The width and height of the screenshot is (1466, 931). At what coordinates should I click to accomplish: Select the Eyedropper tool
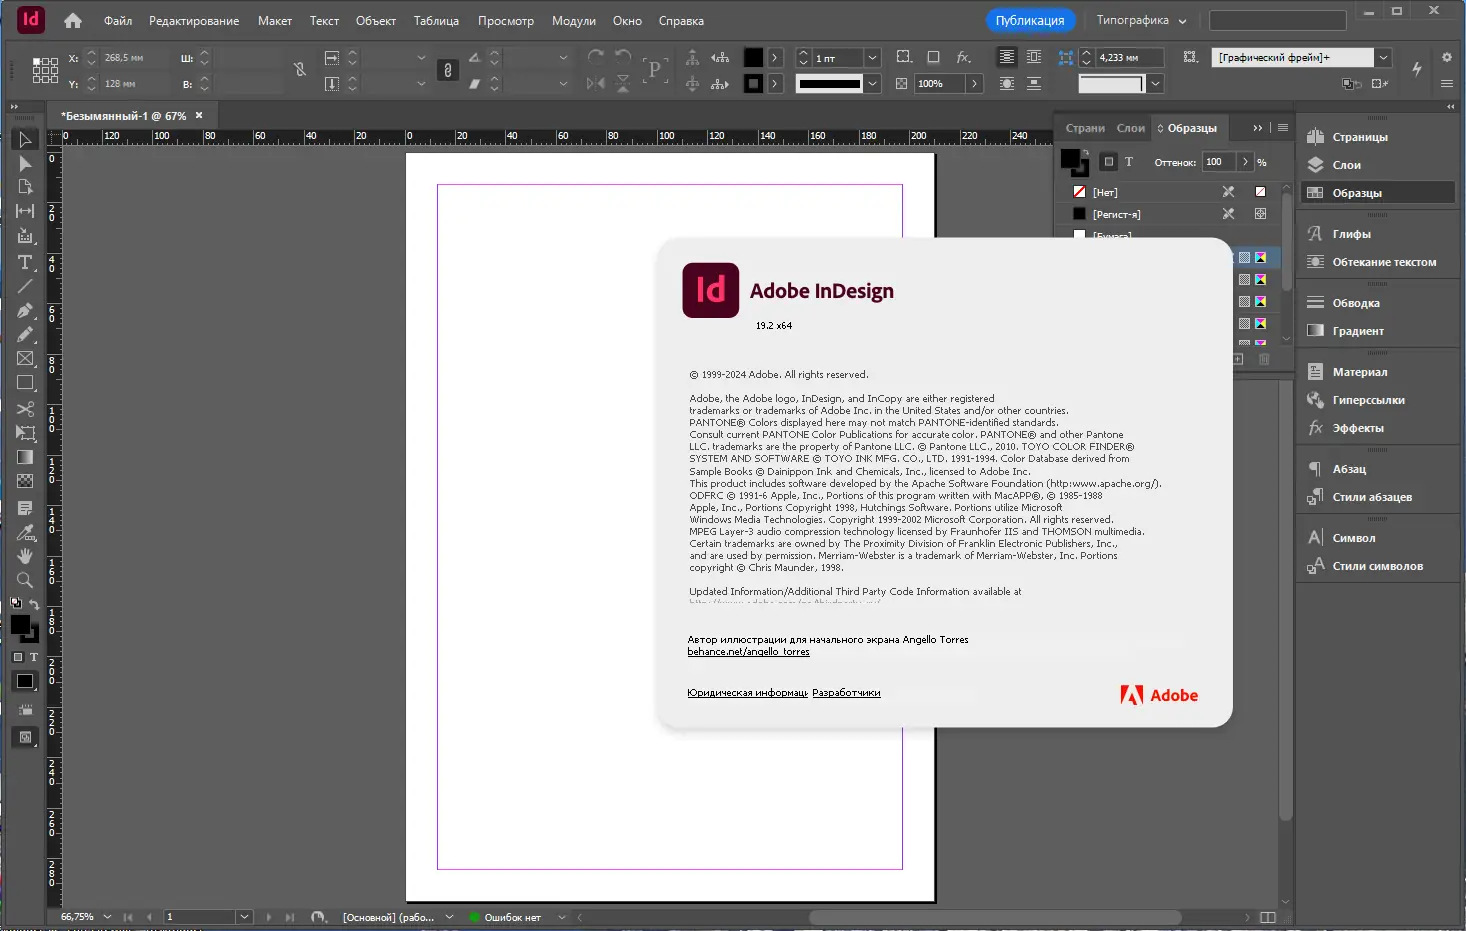pos(25,532)
